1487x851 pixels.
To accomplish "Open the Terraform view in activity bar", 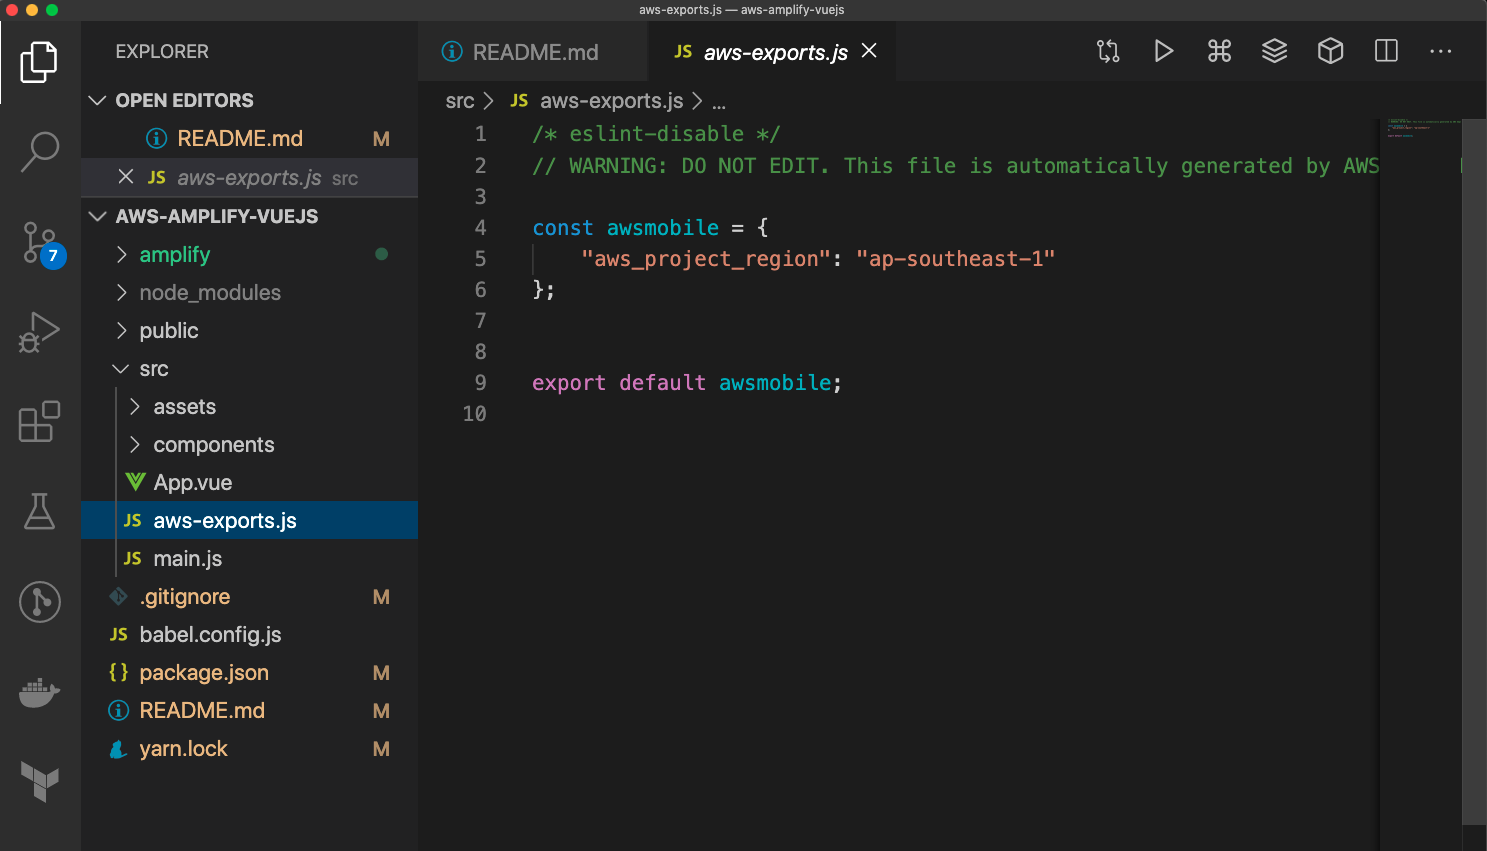I will (x=40, y=781).
